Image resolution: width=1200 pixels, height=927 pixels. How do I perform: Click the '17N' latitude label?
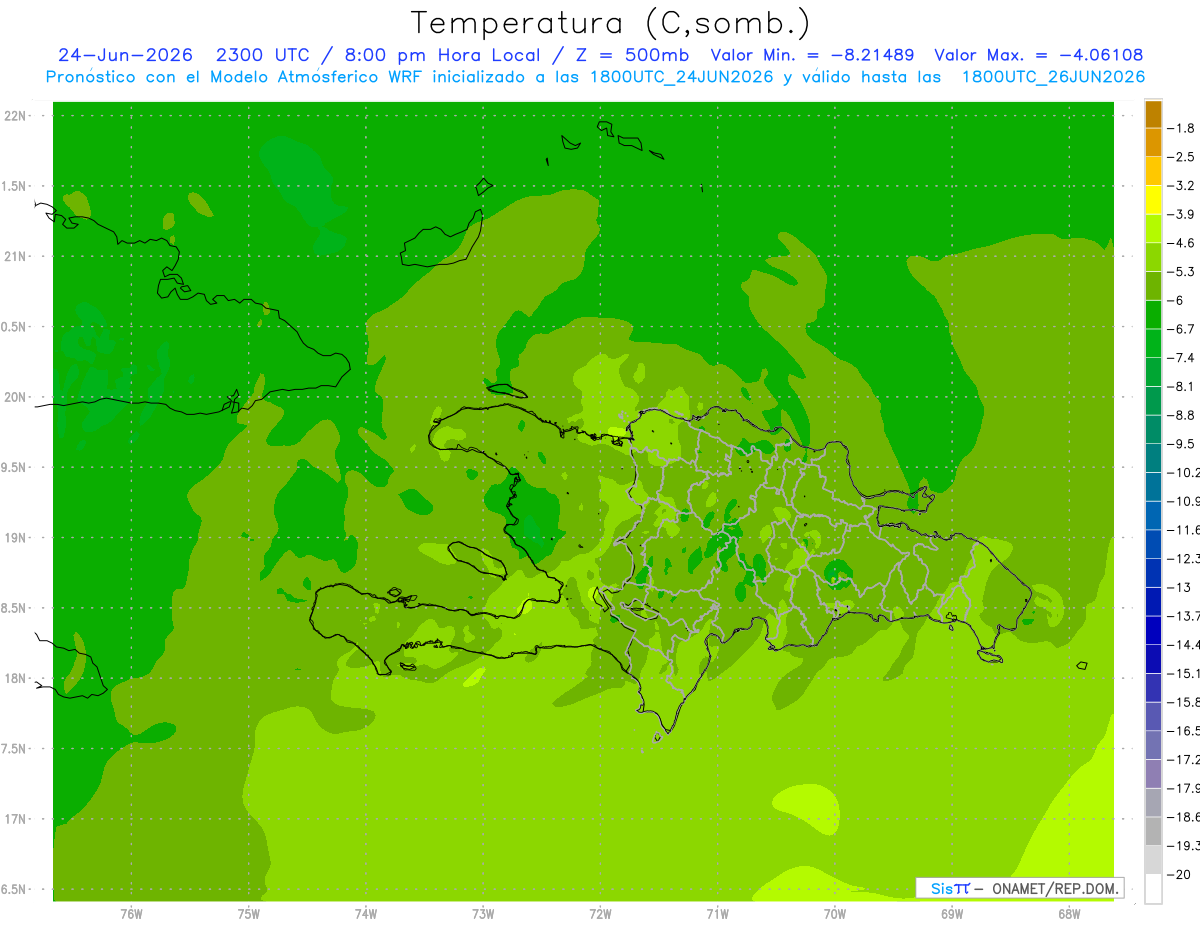pyautogui.click(x=17, y=819)
